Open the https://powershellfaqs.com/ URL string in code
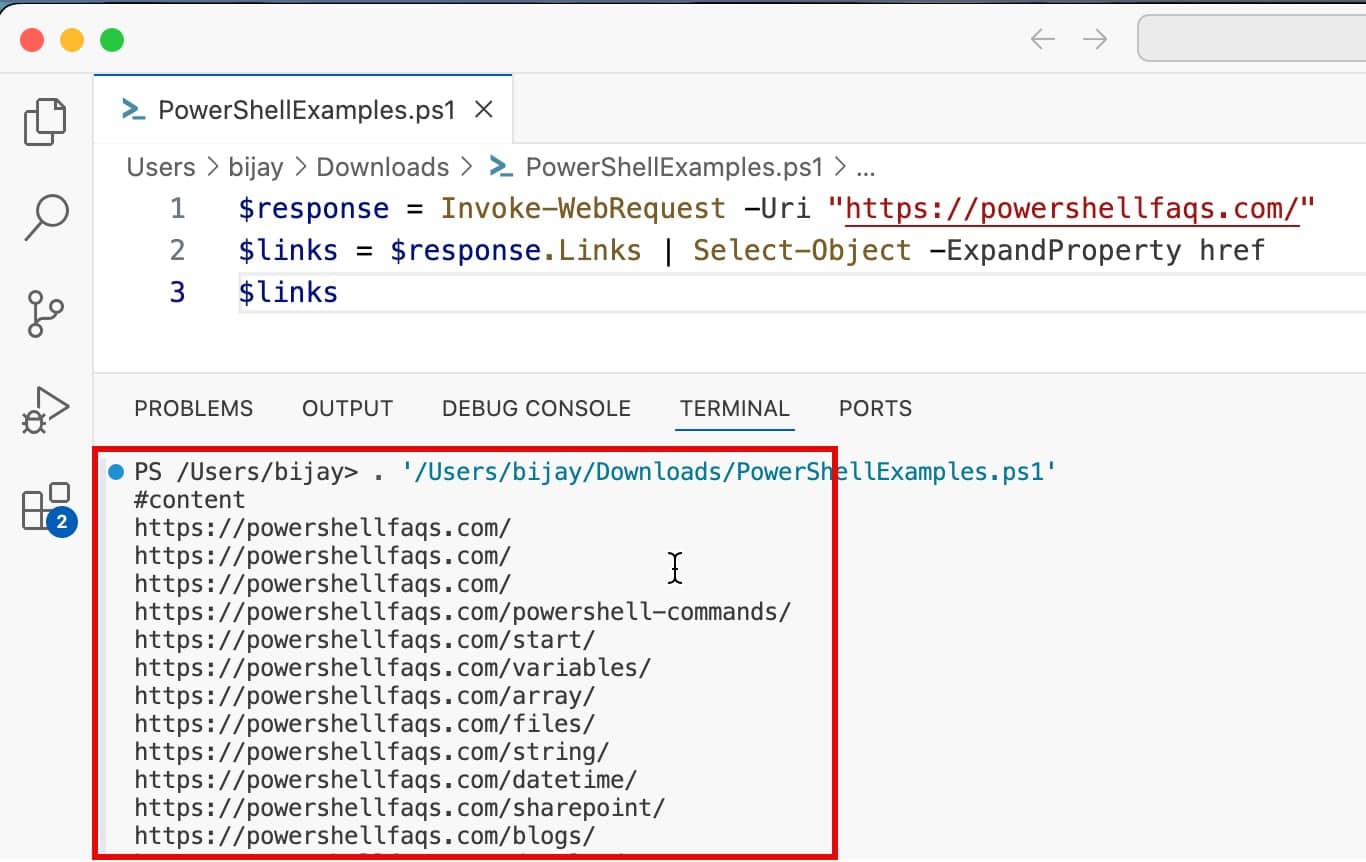The height and width of the screenshot is (862, 1366). (x=1071, y=208)
